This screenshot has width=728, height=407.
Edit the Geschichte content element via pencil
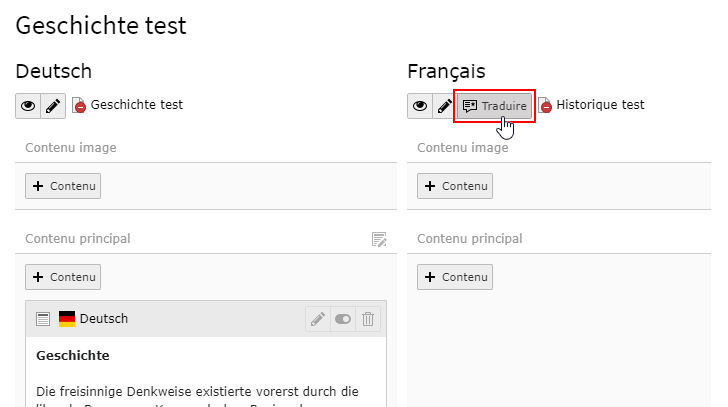(318, 319)
